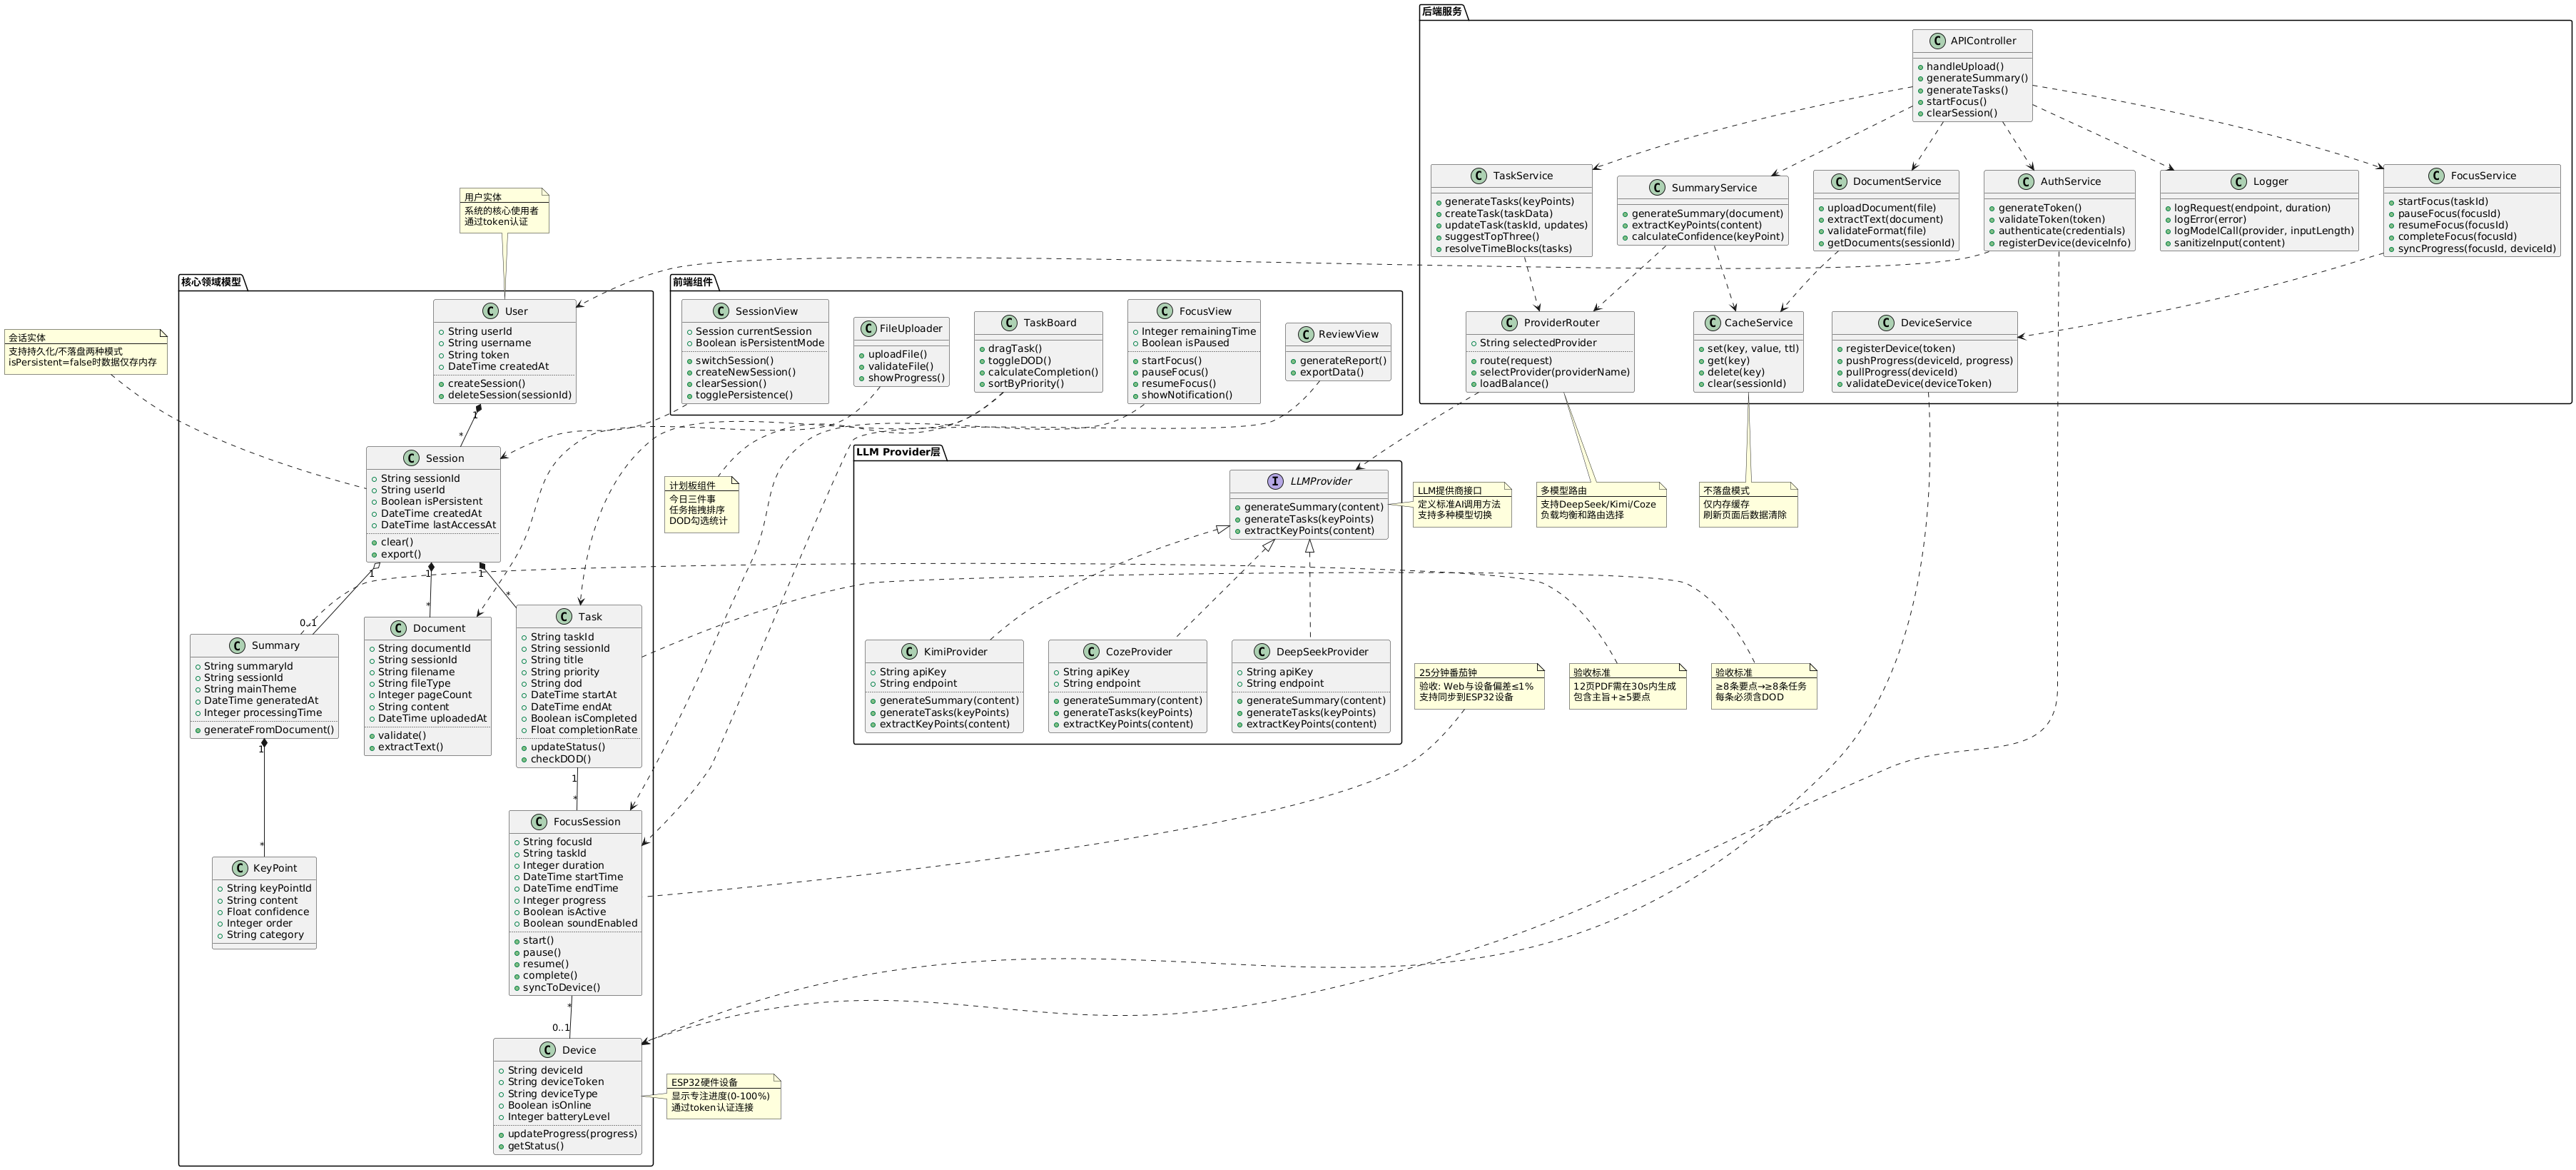Viewport: 2576px width, 1170px height.
Task: Select the User class circle icon
Action: point(491,311)
